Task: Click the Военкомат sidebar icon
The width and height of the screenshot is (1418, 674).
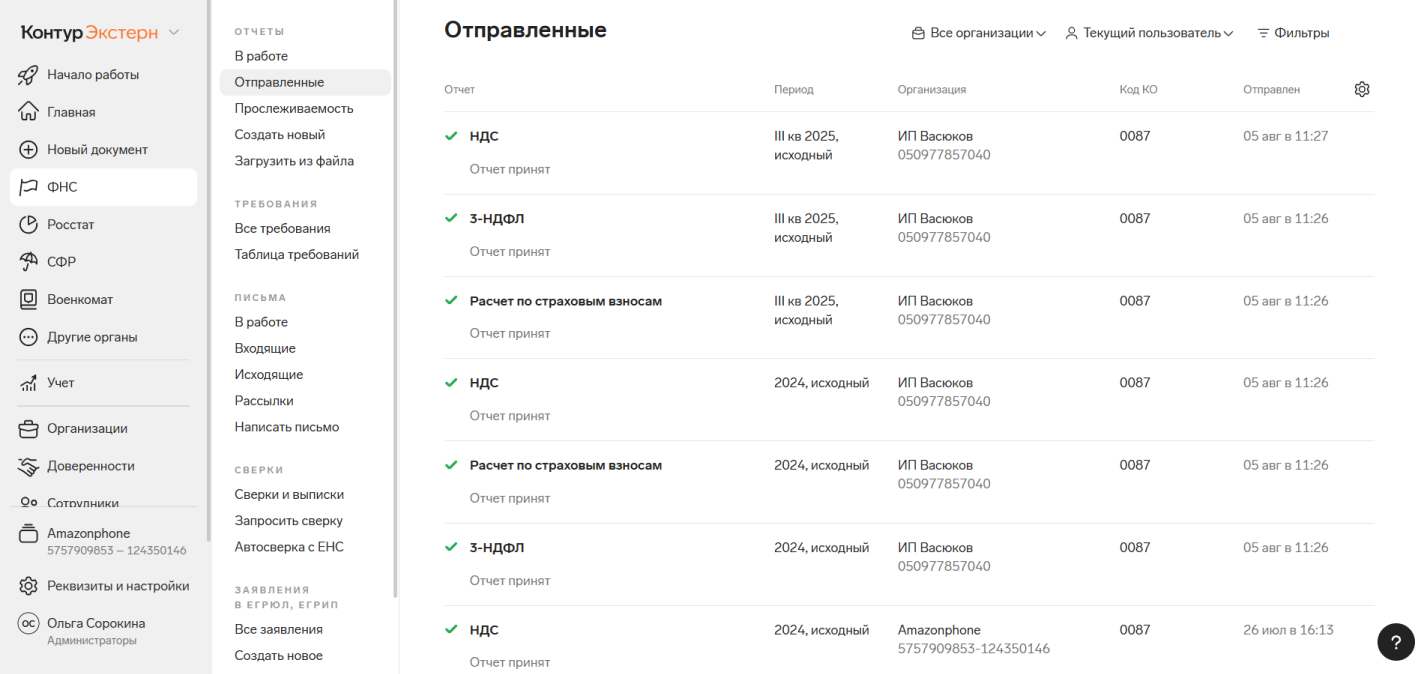Action: 29,300
